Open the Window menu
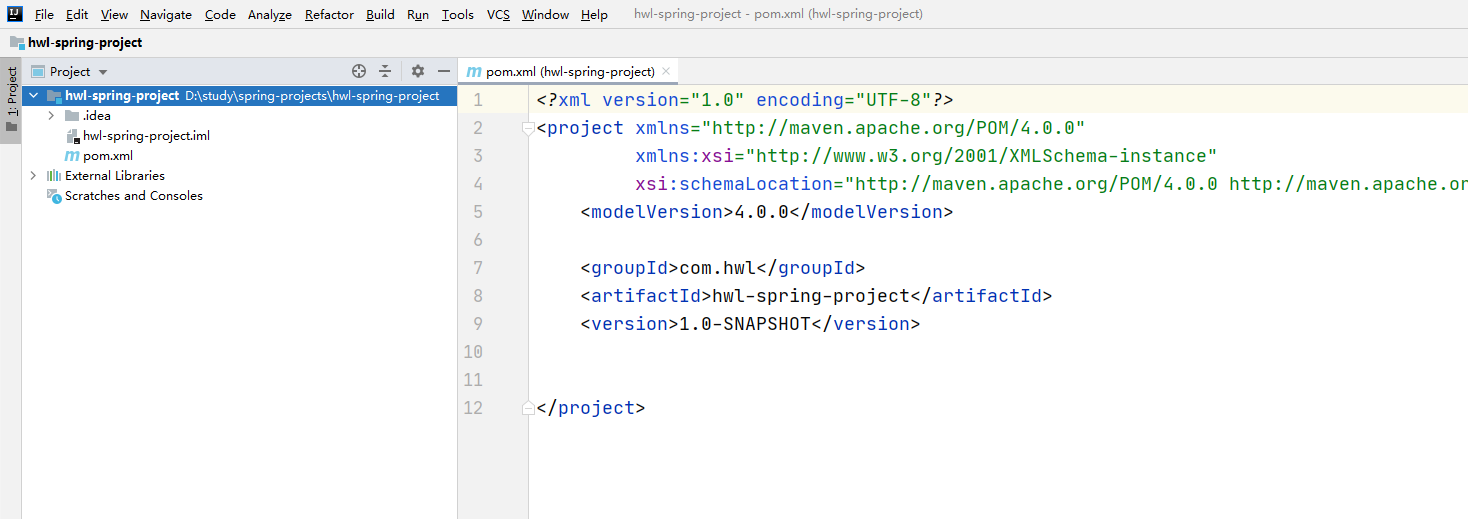The width and height of the screenshot is (1468, 519). point(545,15)
